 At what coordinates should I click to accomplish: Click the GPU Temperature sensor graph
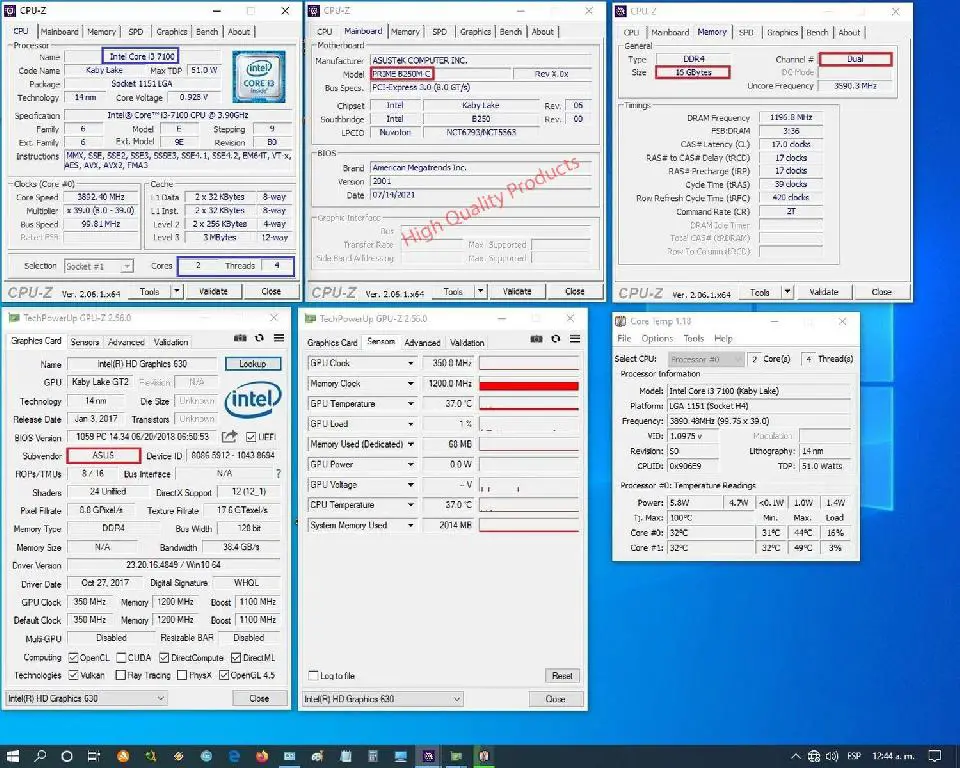pos(529,404)
